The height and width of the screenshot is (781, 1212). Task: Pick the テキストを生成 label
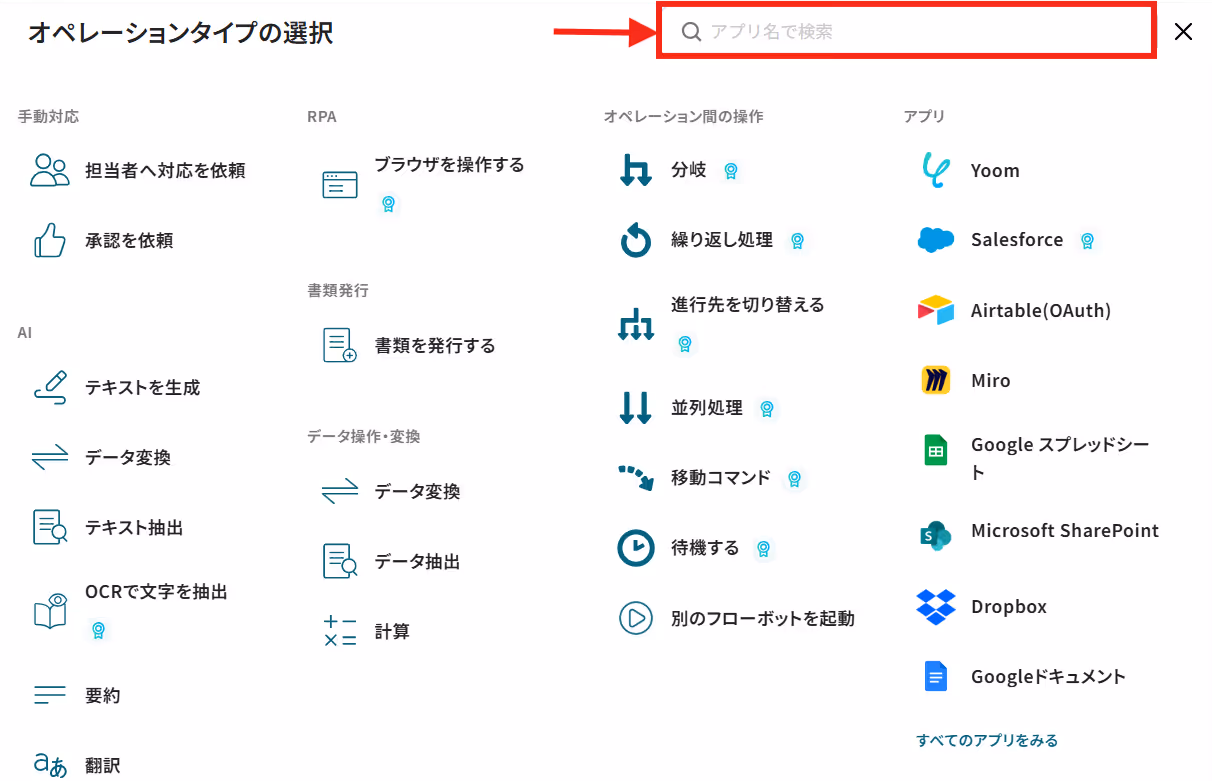(143, 388)
